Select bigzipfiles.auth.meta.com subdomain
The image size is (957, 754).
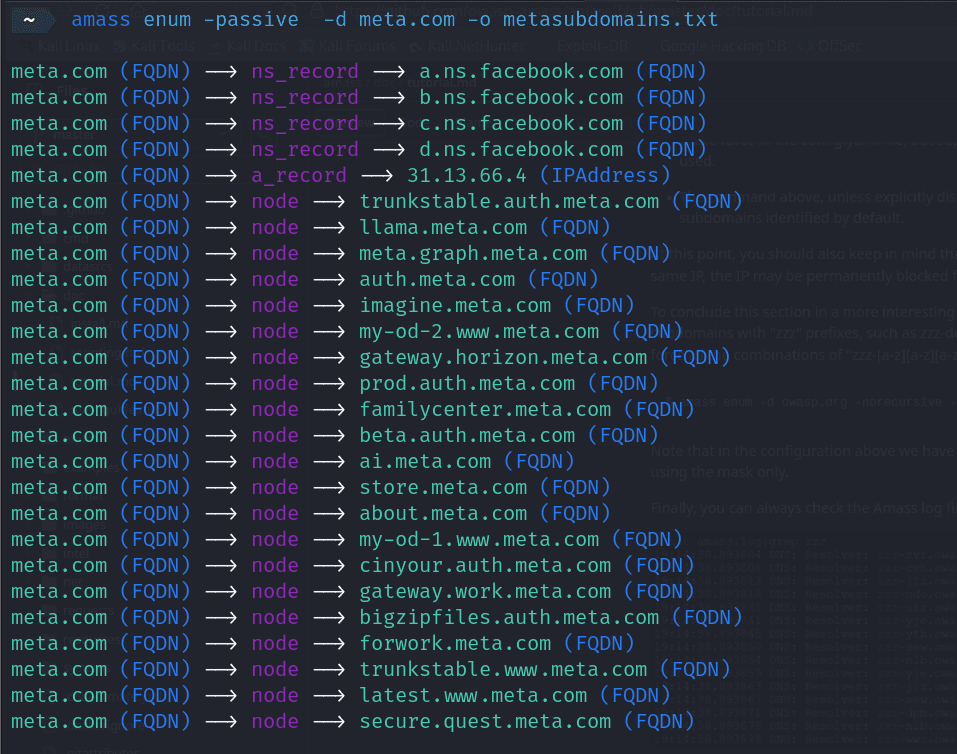(509, 618)
